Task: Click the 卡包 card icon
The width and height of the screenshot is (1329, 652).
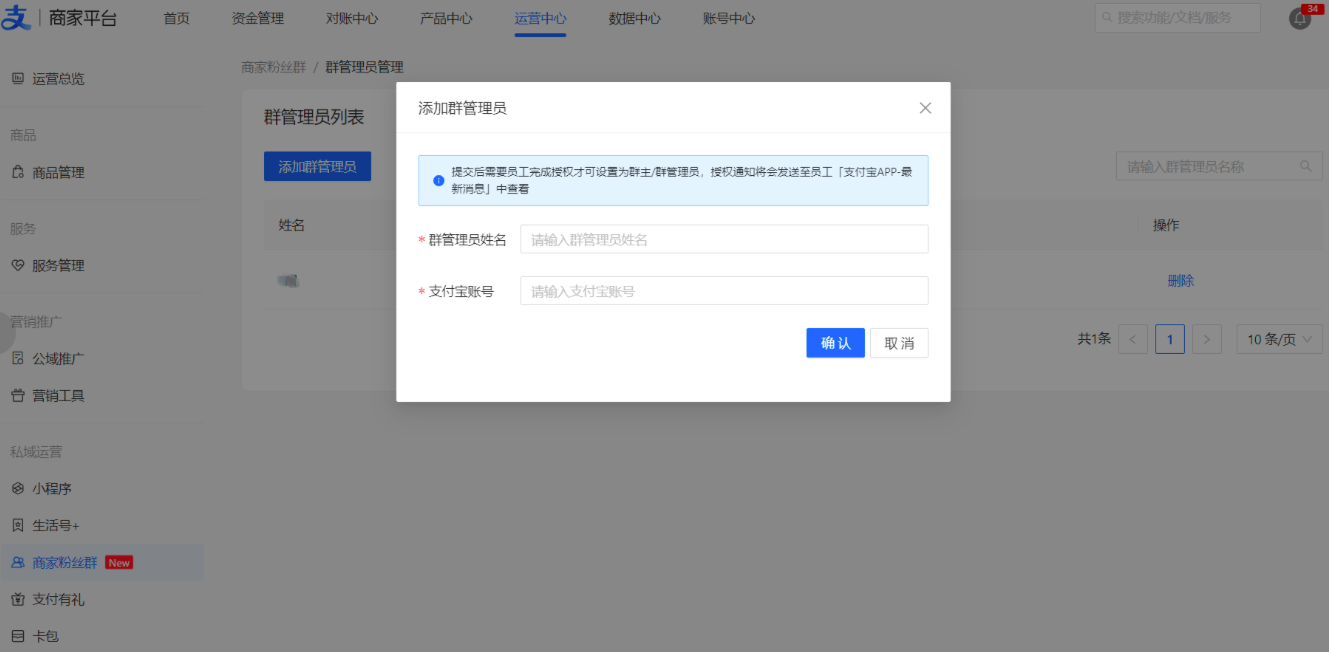Action: [x=17, y=635]
